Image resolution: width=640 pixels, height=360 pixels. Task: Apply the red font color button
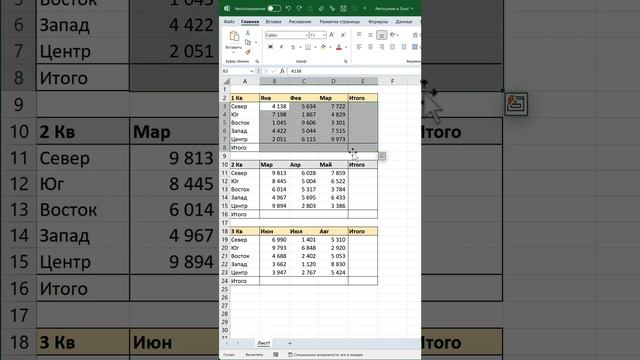pyautogui.click(x=338, y=47)
